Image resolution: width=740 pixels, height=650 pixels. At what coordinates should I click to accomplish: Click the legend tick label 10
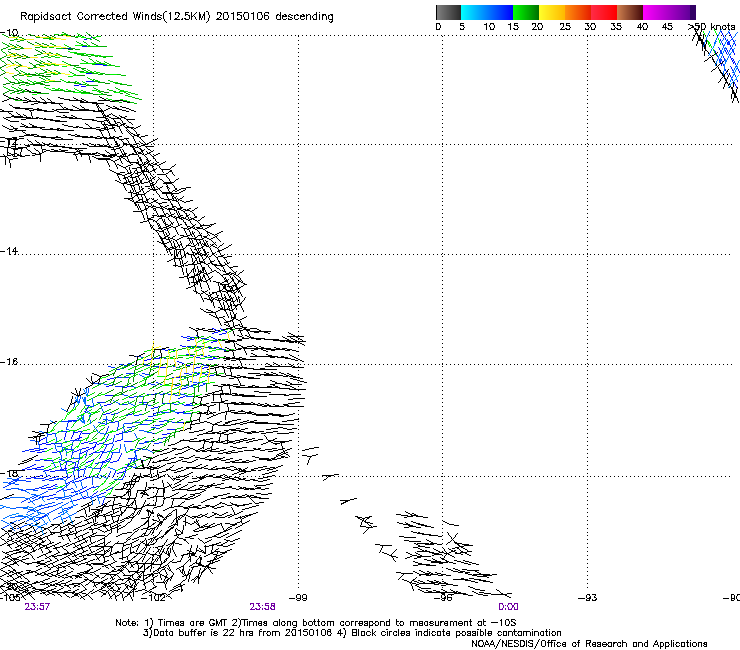pos(489,27)
